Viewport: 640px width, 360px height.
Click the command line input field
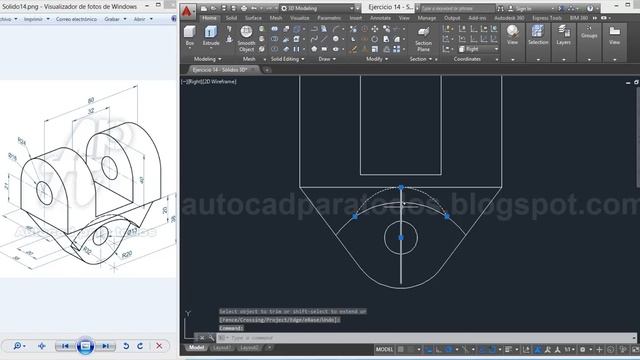pyautogui.click(x=425, y=338)
